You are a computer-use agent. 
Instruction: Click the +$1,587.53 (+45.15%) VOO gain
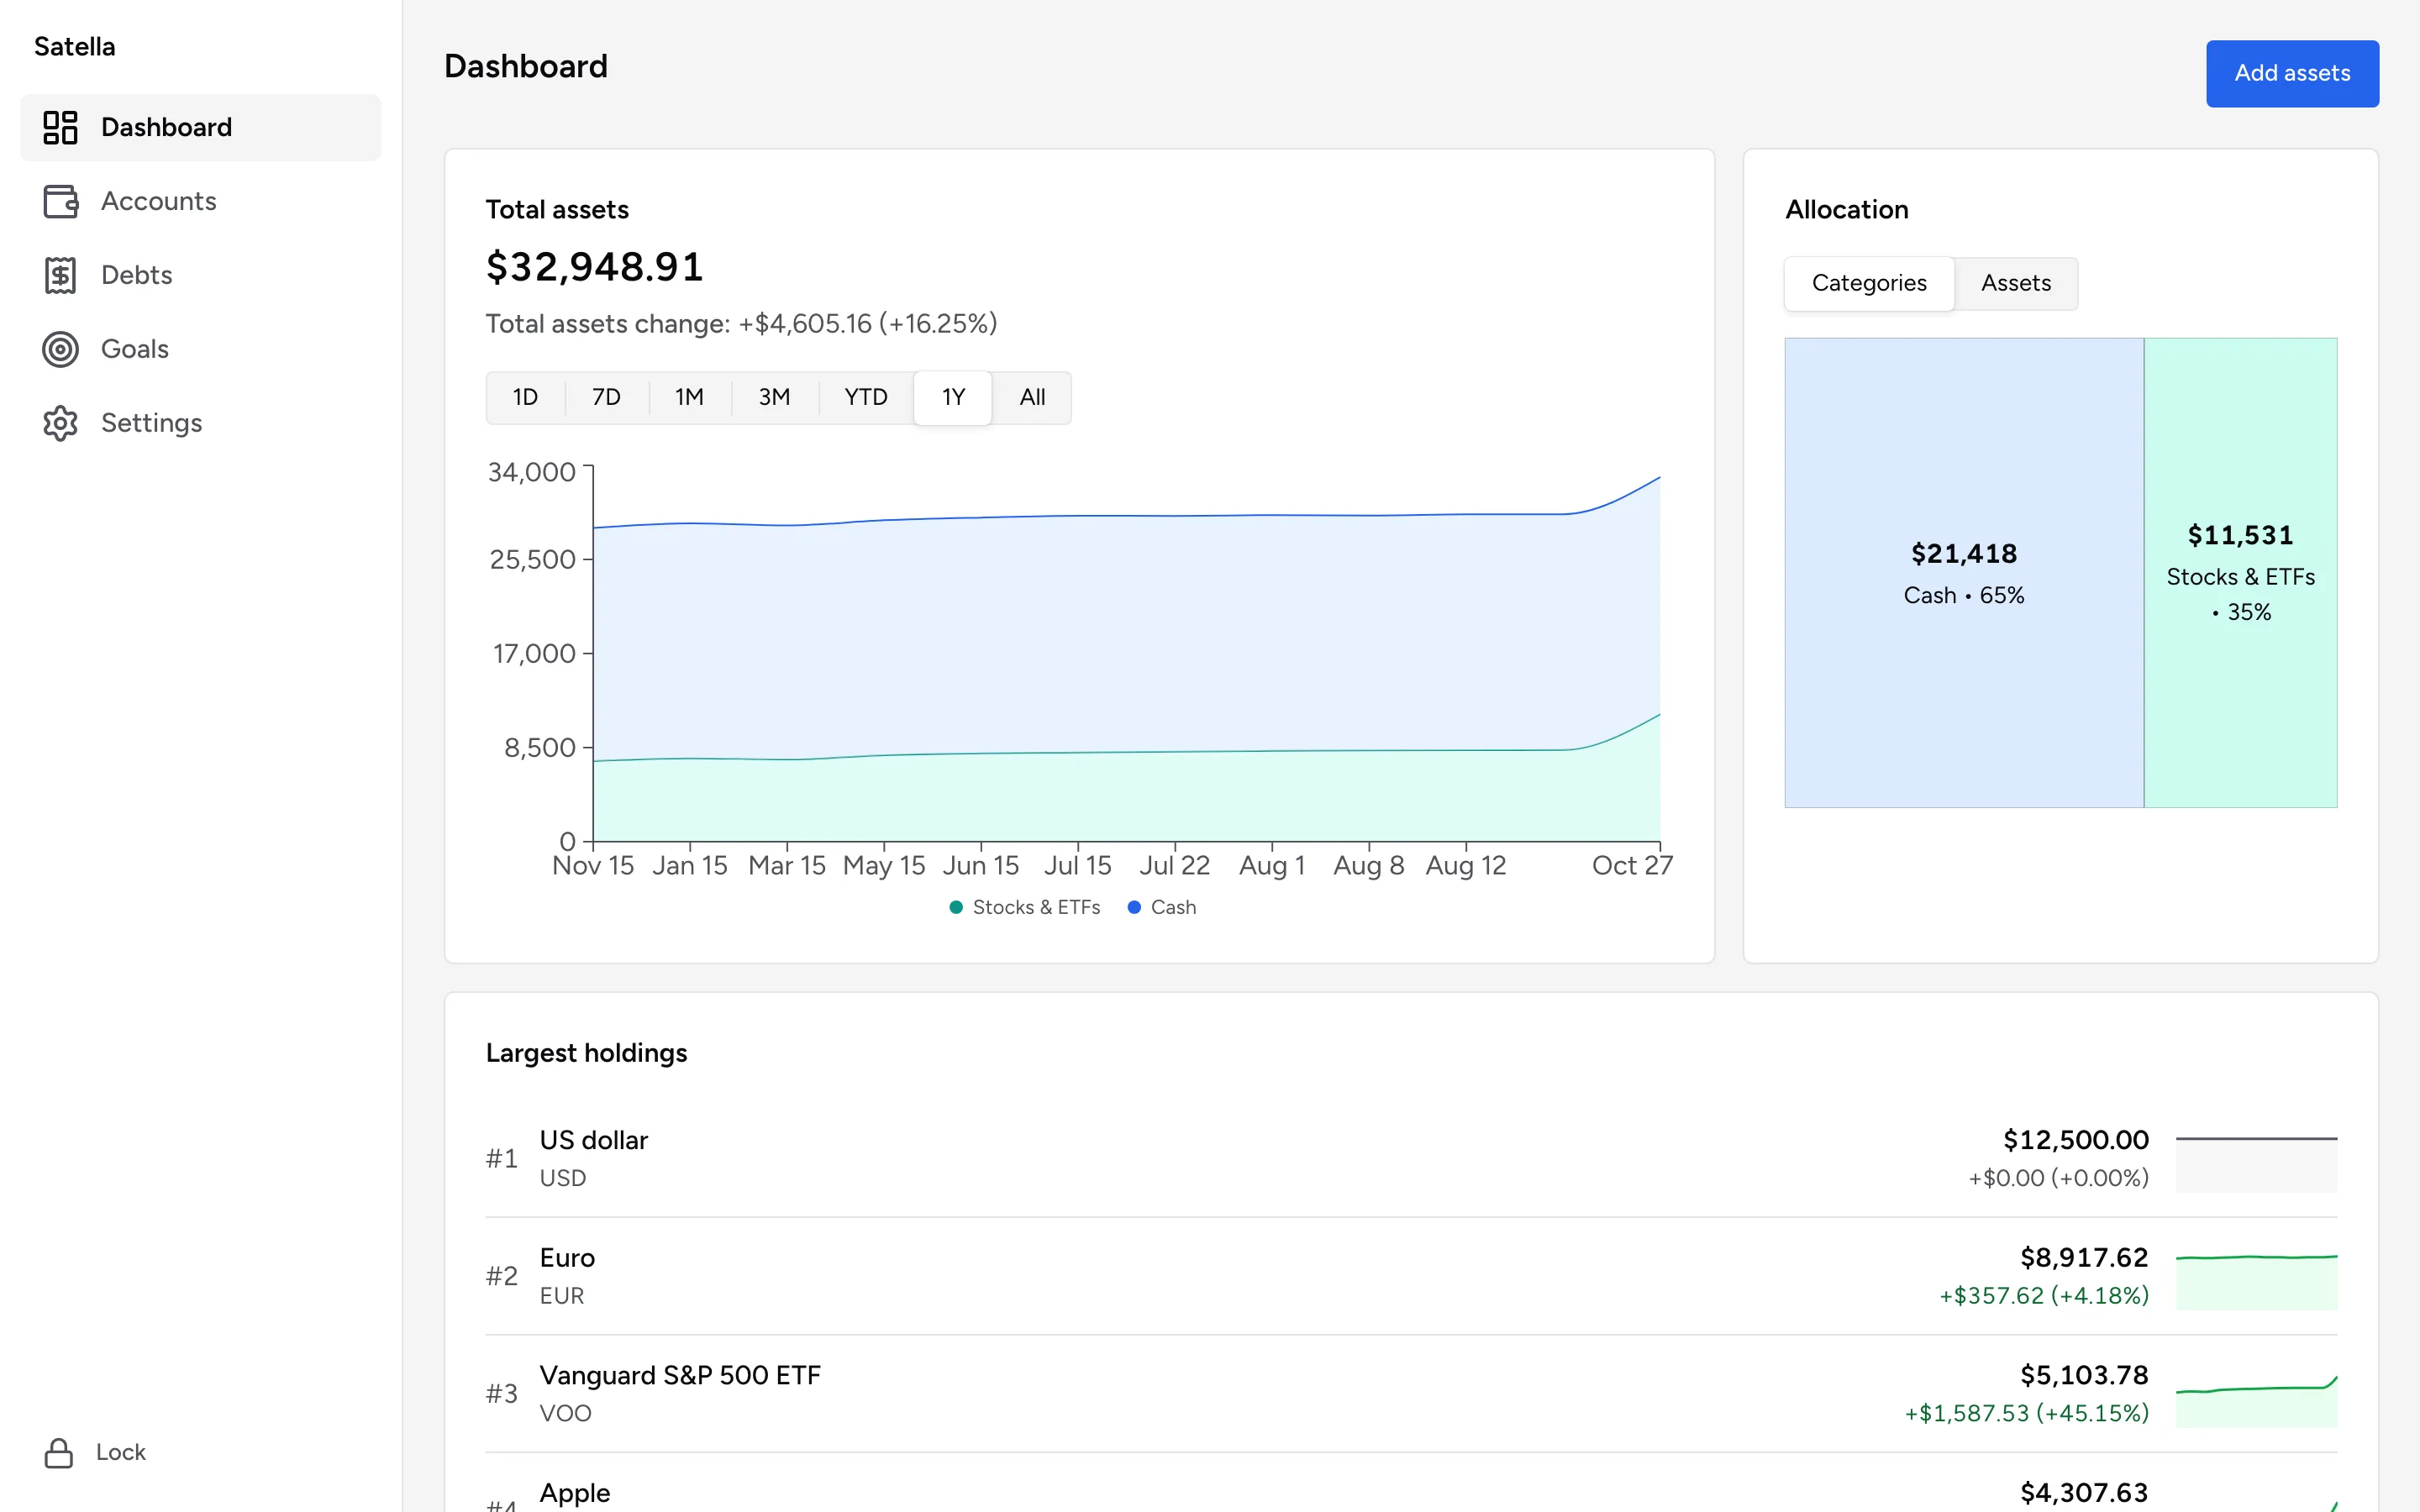pyautogui.click(x=2026, y=1414)
